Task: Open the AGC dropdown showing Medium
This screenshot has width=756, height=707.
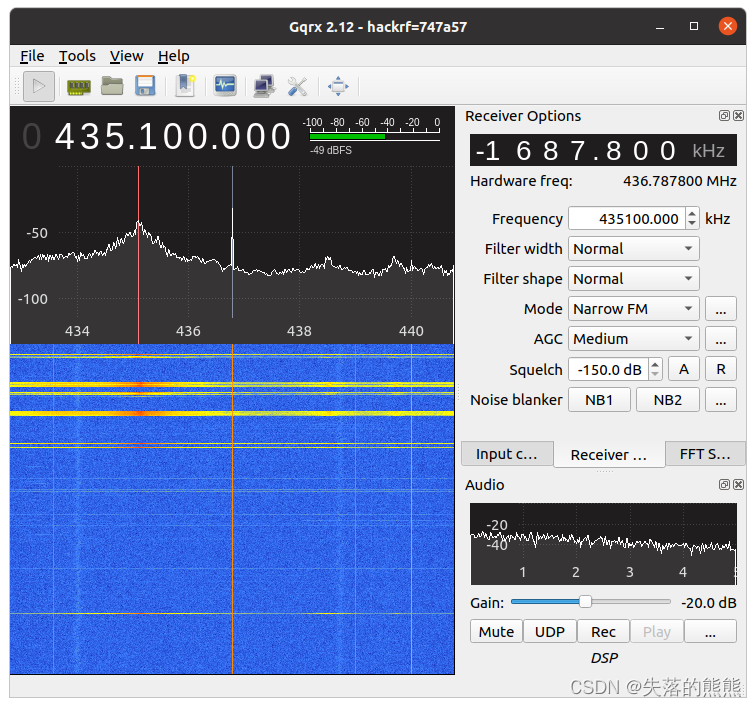Action: [634, 339]
